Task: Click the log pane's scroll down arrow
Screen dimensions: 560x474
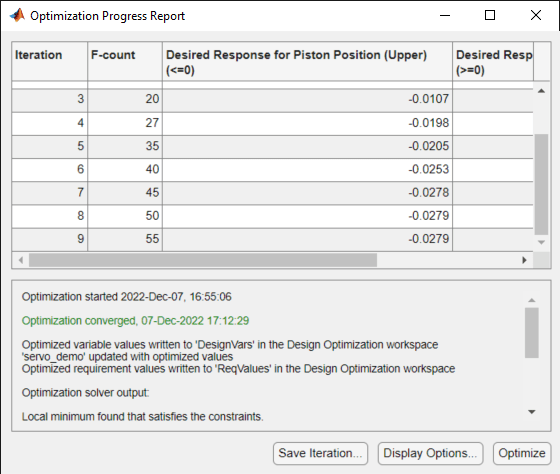Action: (x=532, y=412)
